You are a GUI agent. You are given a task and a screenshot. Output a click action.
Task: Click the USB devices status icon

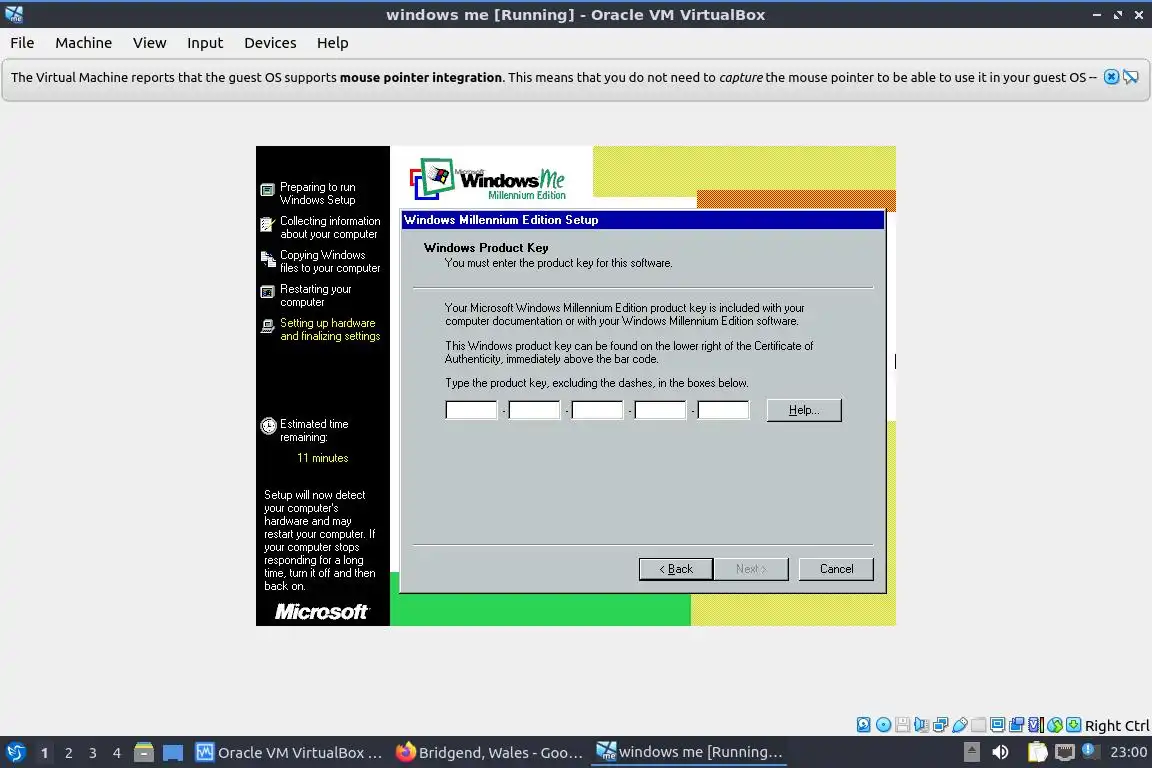click(x=960, y=725)
